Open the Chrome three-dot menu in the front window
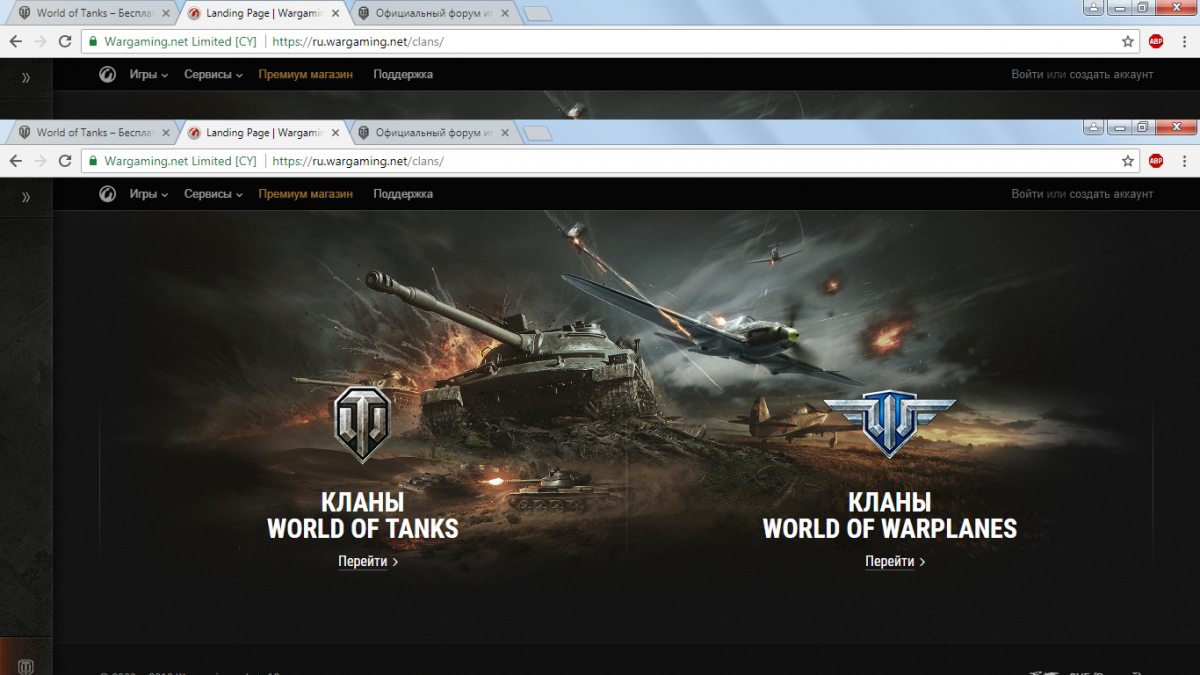The width and height of the screenshot is (1200, 675). tap(1184, 161)
